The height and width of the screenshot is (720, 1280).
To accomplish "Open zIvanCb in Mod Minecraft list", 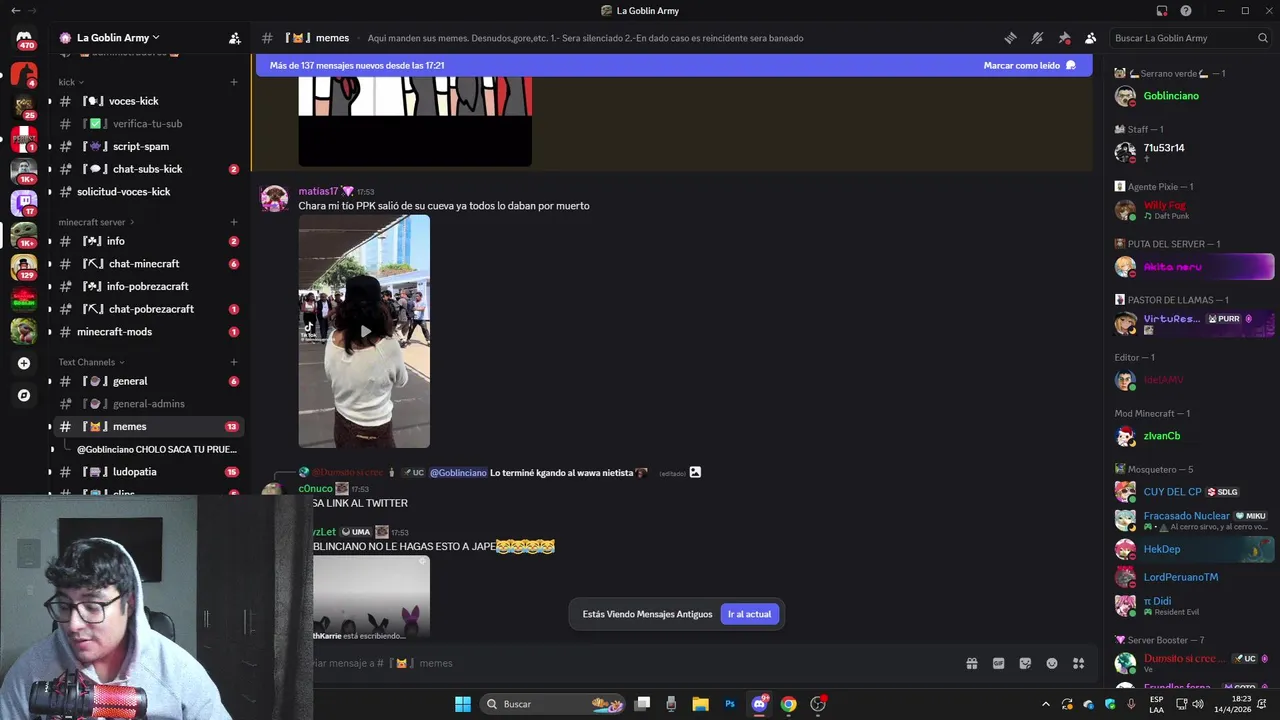I will (x=1194, y=436).
